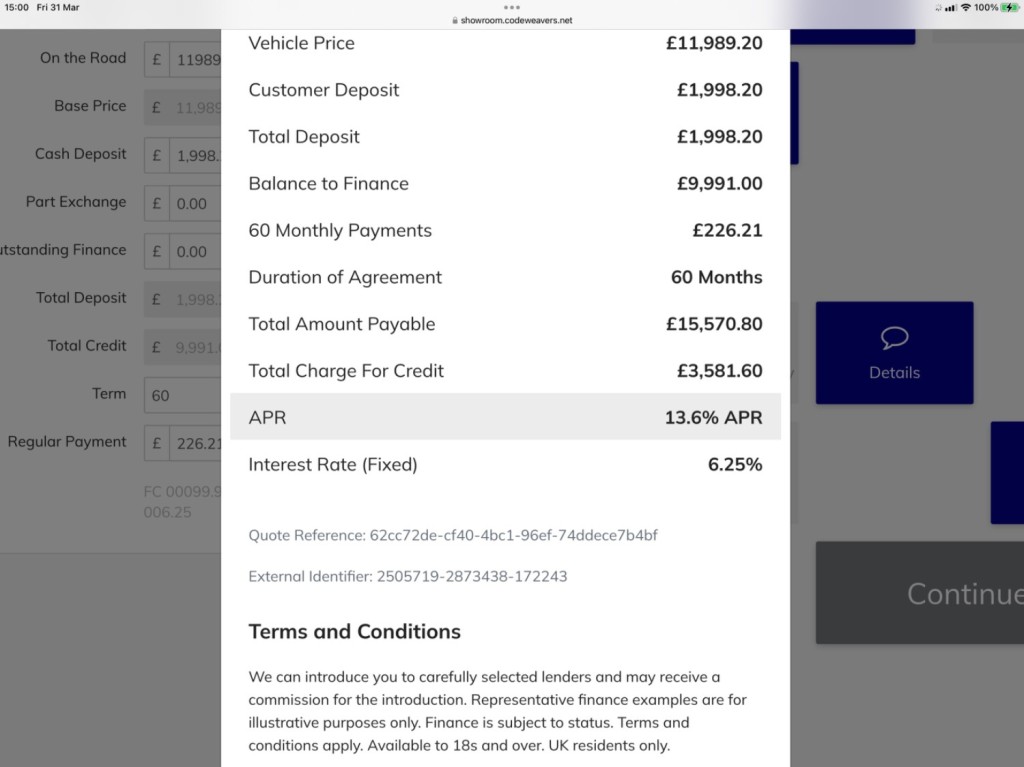
Task: Tap the pound symbol beside Cash Deposit
Action: click(x=157, y=155)
